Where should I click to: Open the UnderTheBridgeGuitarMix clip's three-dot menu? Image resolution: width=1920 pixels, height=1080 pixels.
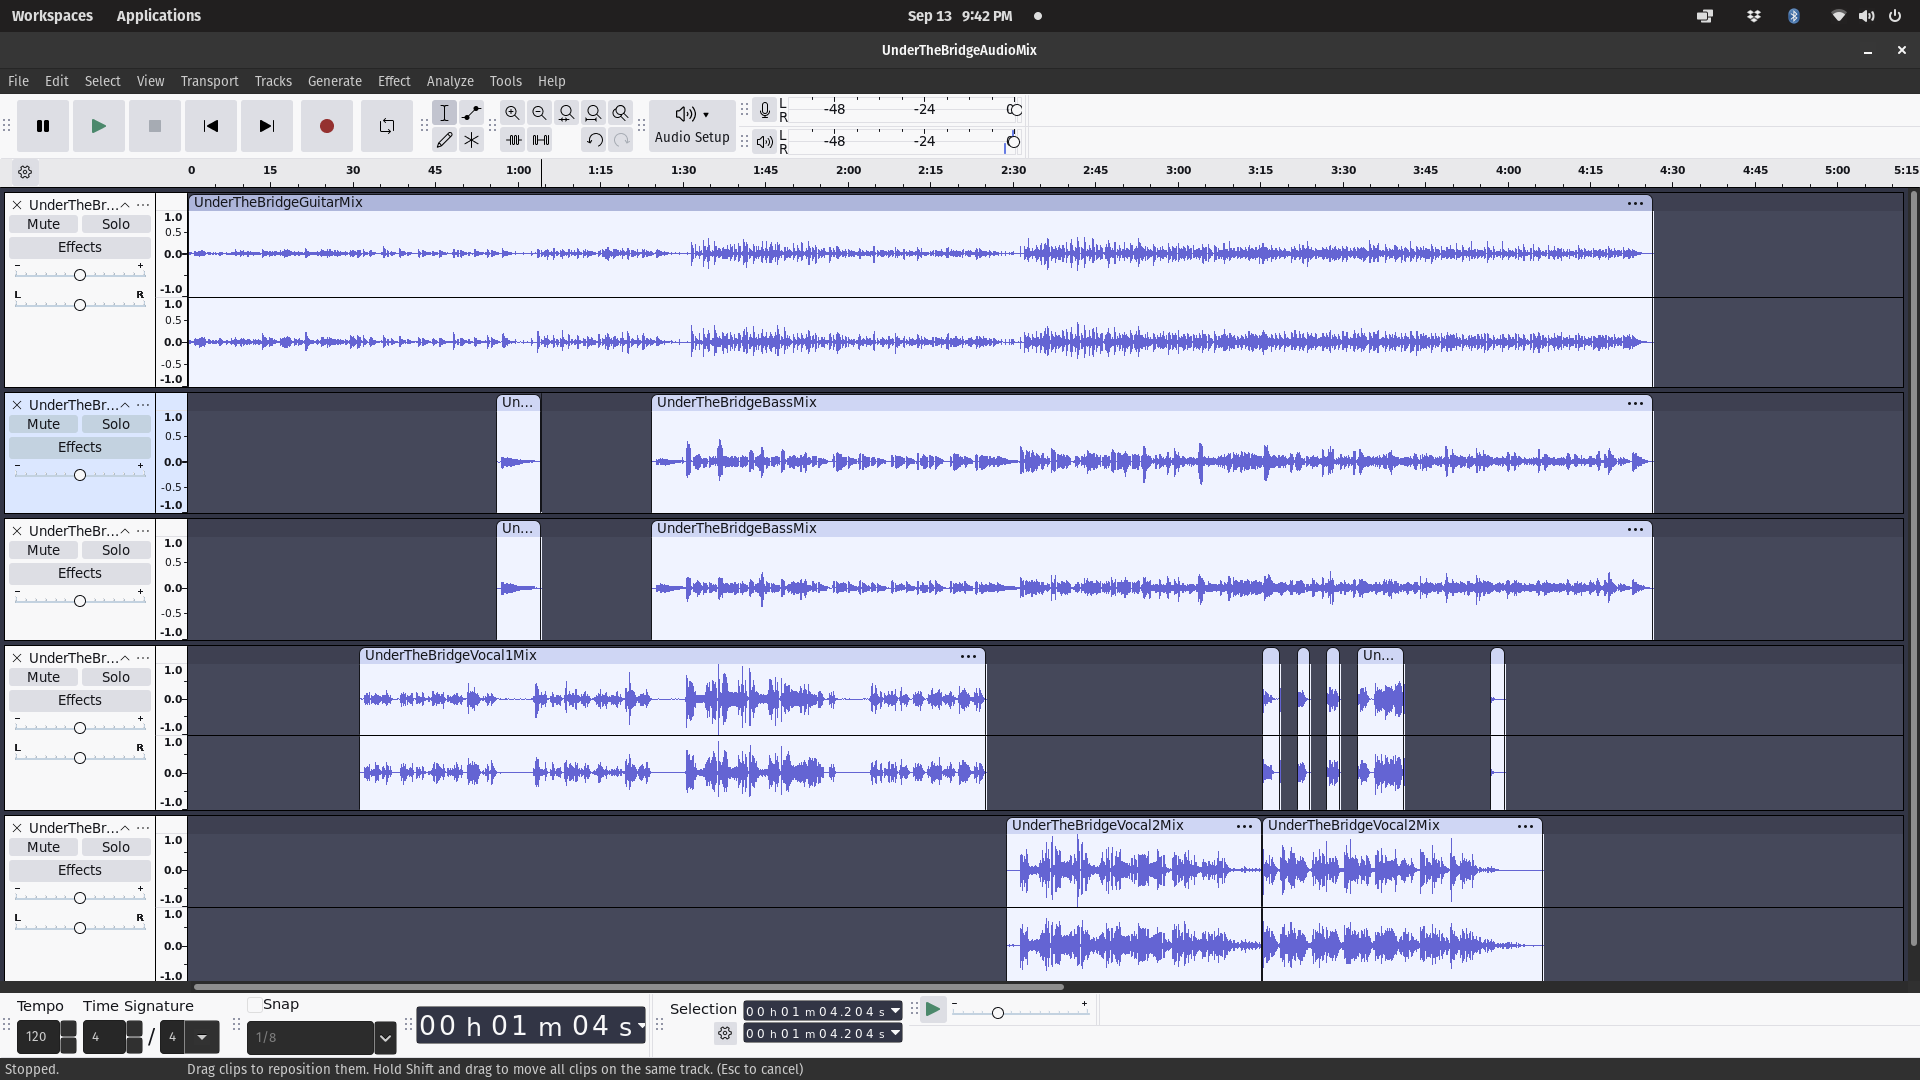[1635, 203]
